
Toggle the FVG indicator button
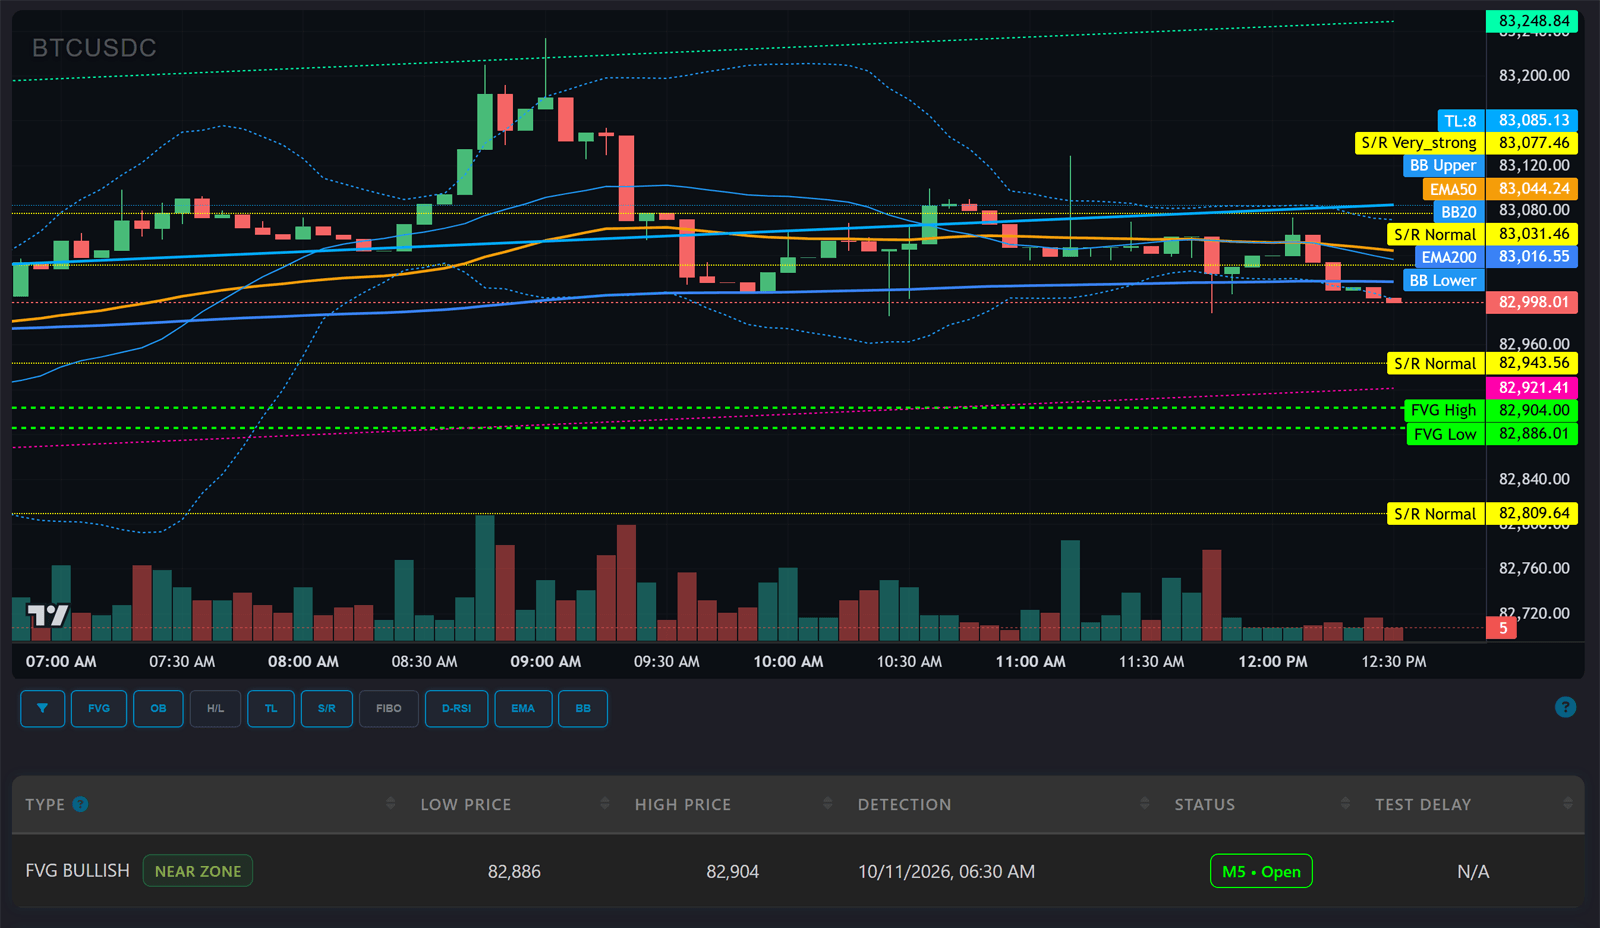99,708
